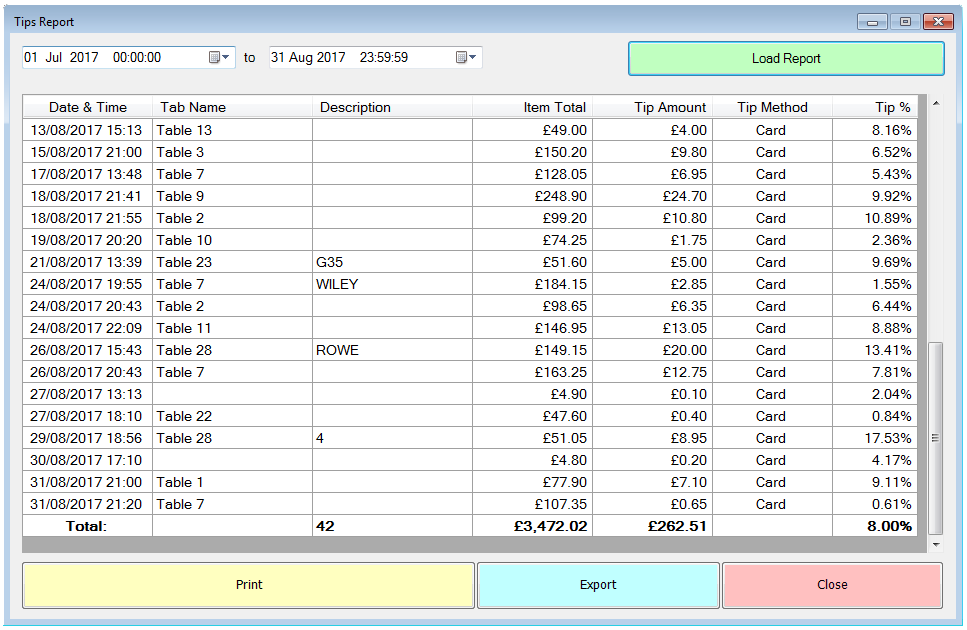Expand the end date dropdown arrow
This screenshot has height=630, width=967.
[x=473, y=57]
